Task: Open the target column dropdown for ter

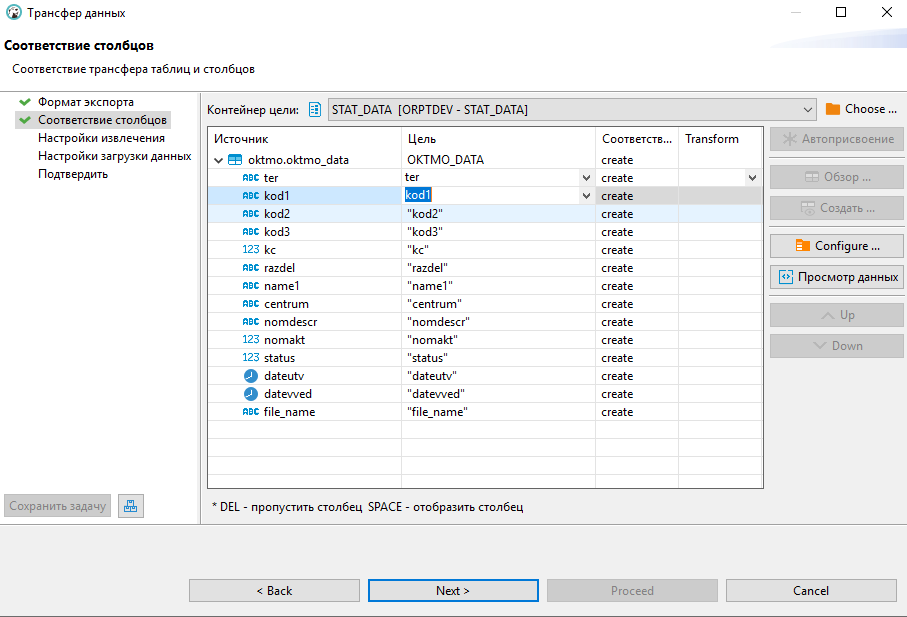Action: tap(586, 178)
